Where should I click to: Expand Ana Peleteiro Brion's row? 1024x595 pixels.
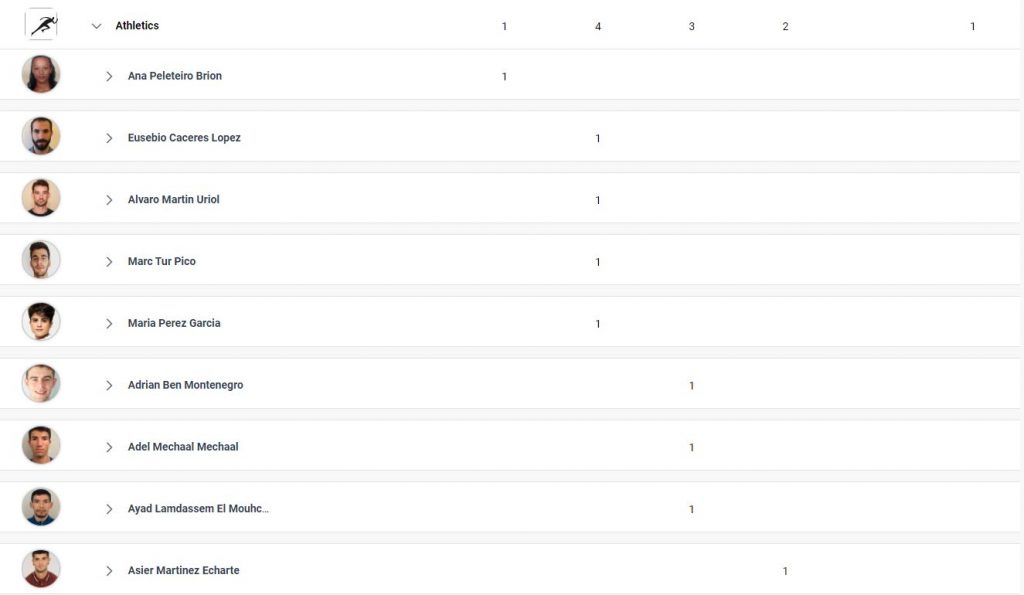[109, 76]
